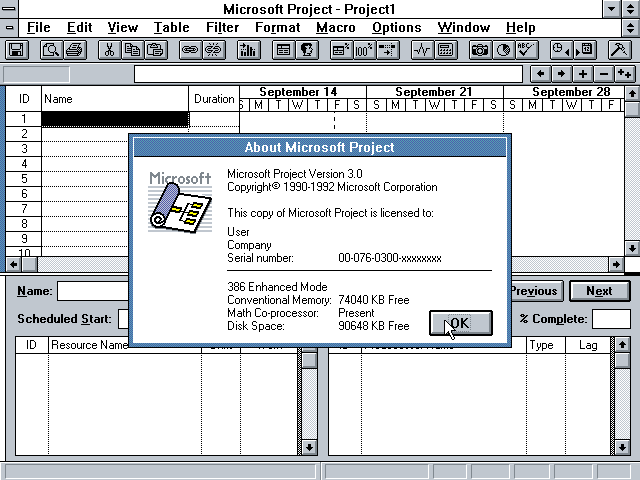Click the Next button in task form
The height and width of the screenshot is (480, 640).
[599, 291]
